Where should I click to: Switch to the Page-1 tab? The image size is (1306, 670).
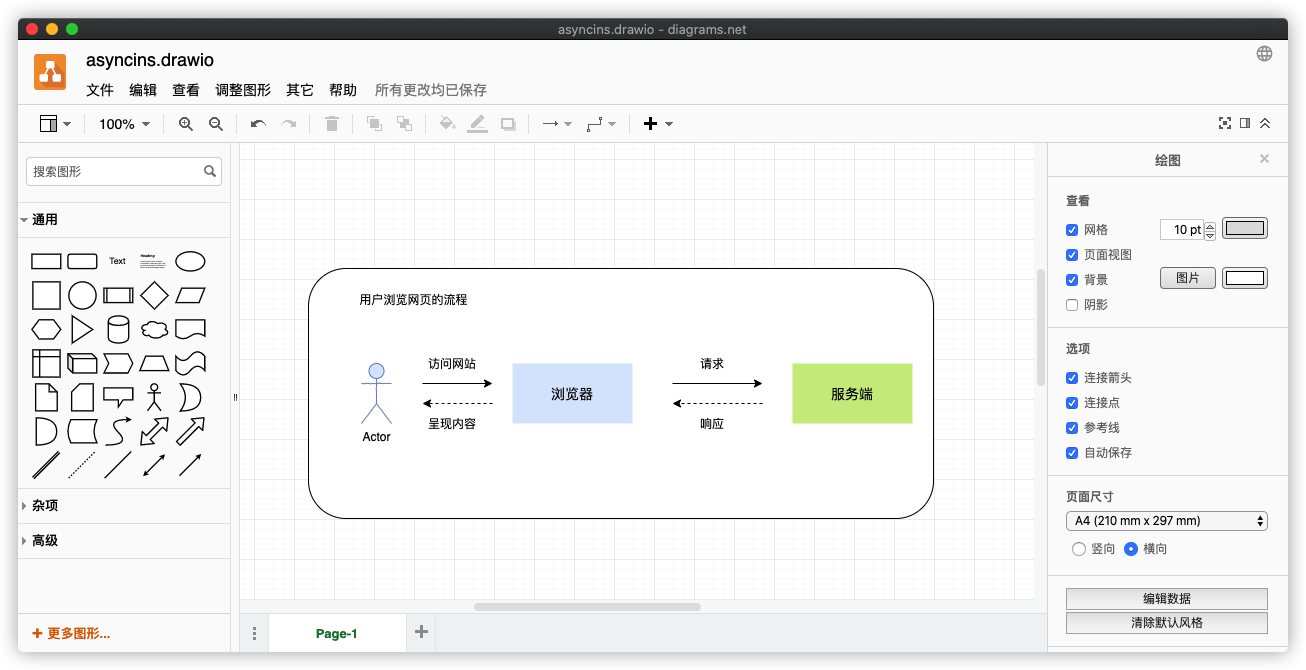336,633
